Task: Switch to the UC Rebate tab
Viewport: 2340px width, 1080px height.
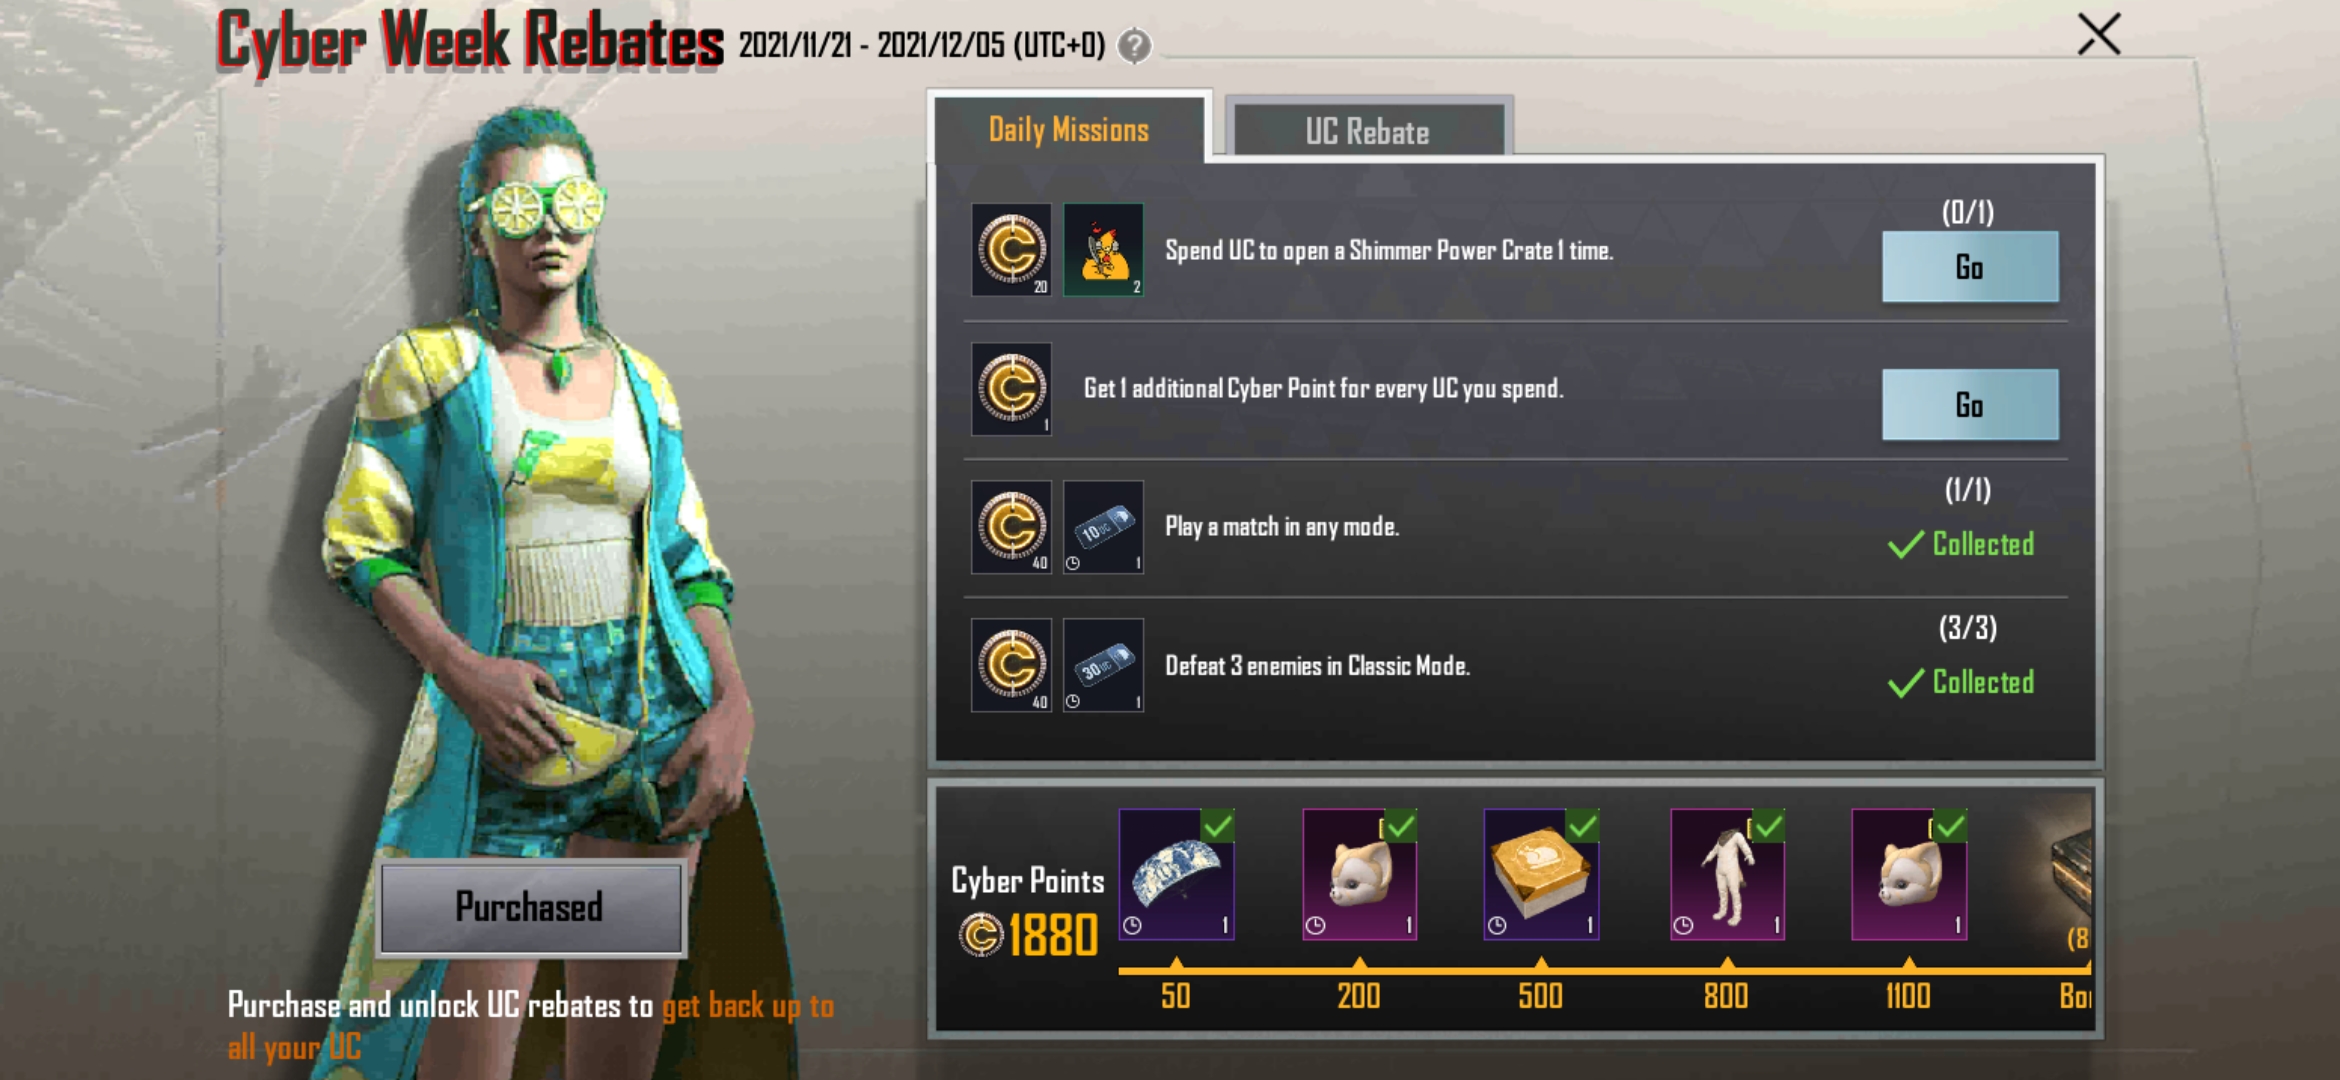Action: [1368, 130]
